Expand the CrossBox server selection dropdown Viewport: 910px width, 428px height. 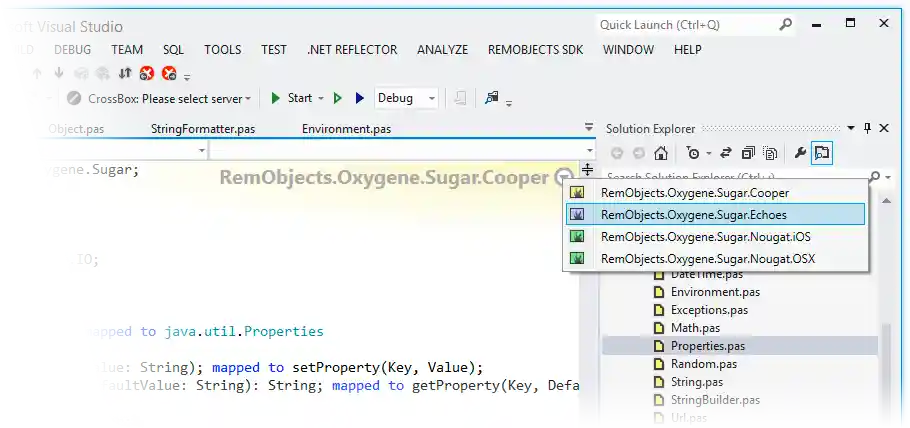point(249,98)
